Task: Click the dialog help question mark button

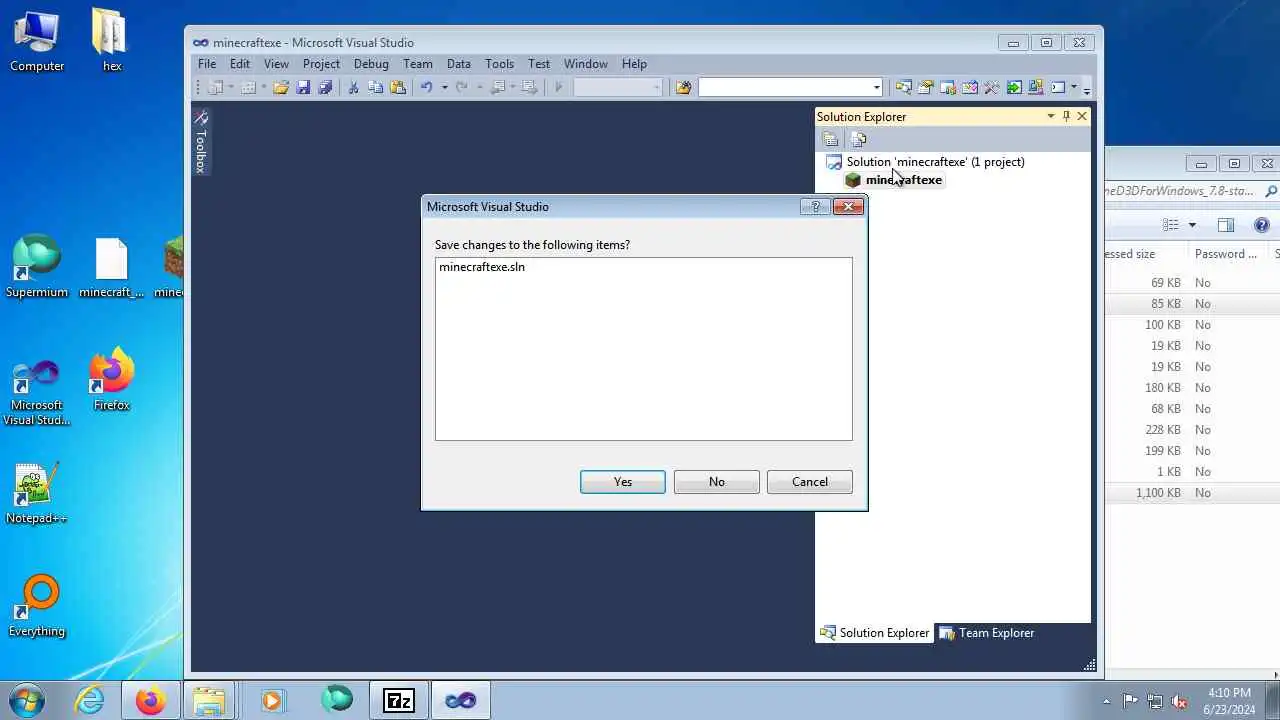Action: pos(815,207)
